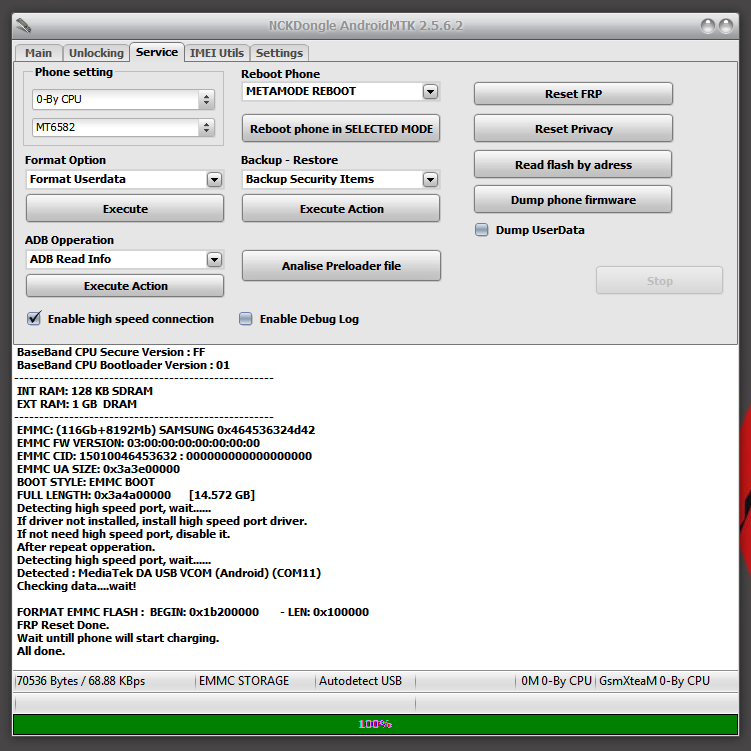751x751 pixels.
Task: Click the green 100% progress bar
Action: (375, 724)
